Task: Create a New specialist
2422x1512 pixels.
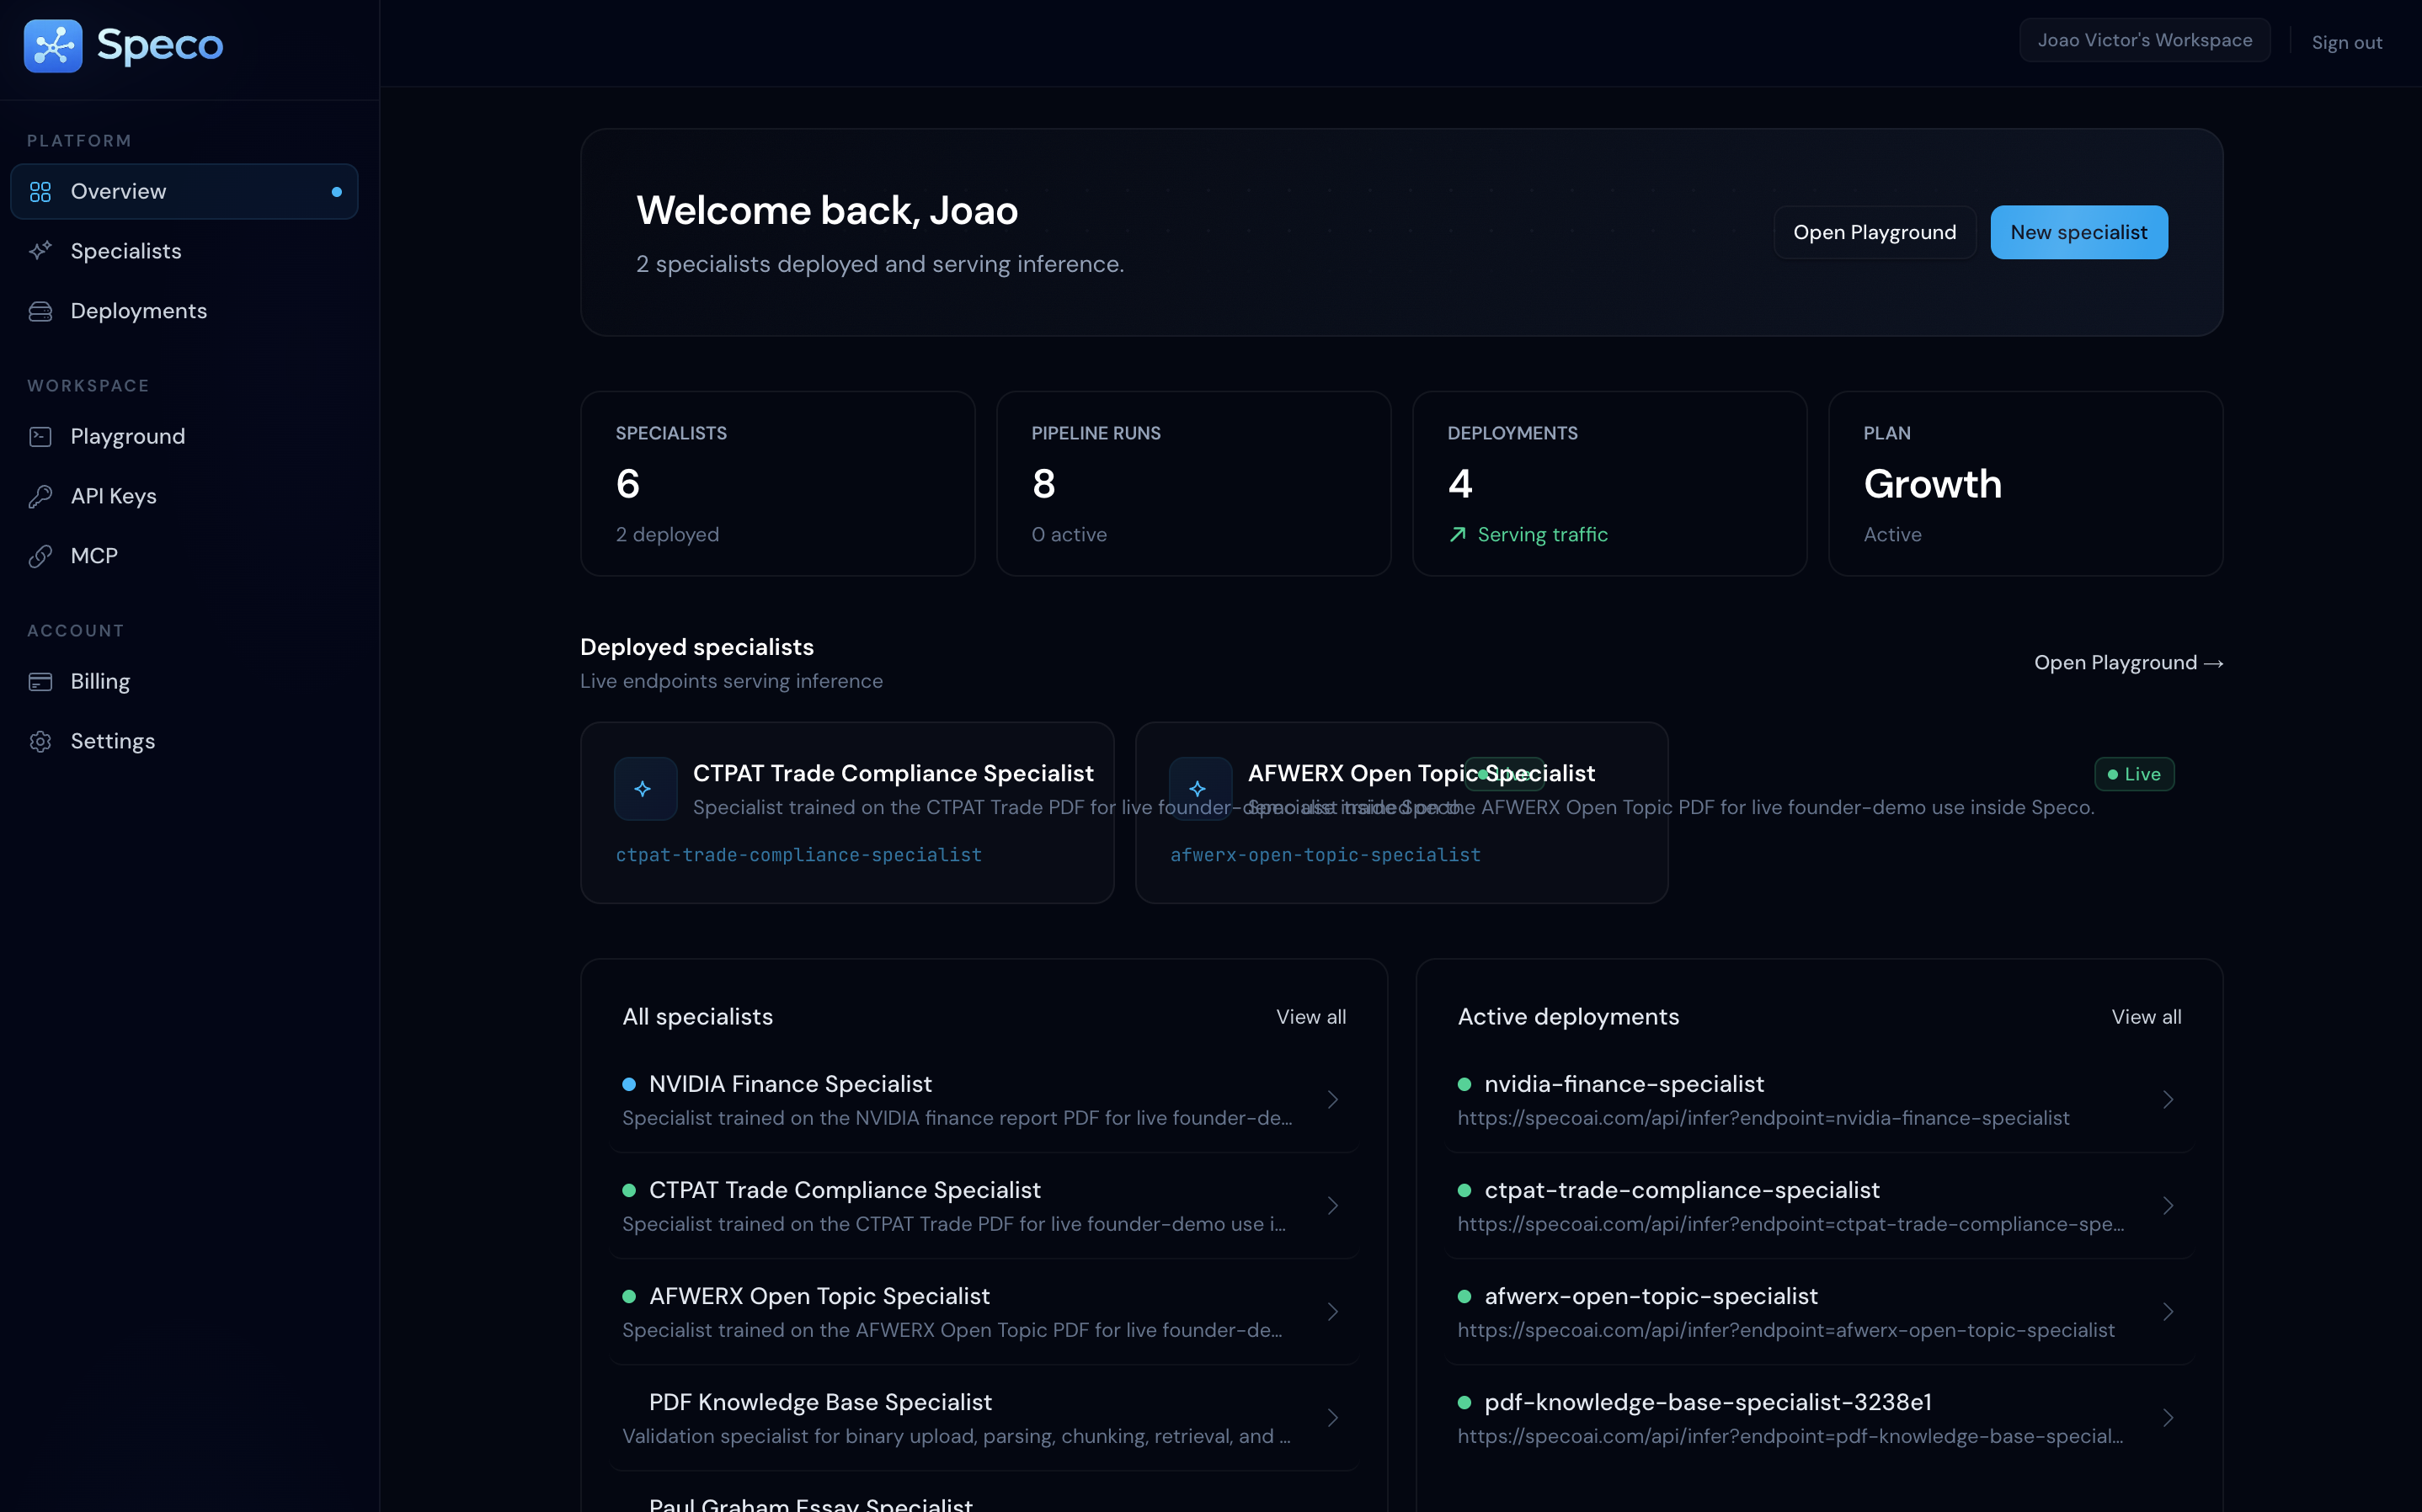Action: click(2078, 231)
